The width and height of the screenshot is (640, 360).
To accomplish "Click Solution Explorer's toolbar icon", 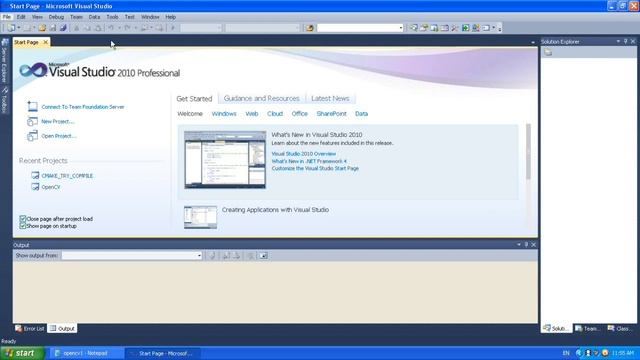I will click(548, 52).
